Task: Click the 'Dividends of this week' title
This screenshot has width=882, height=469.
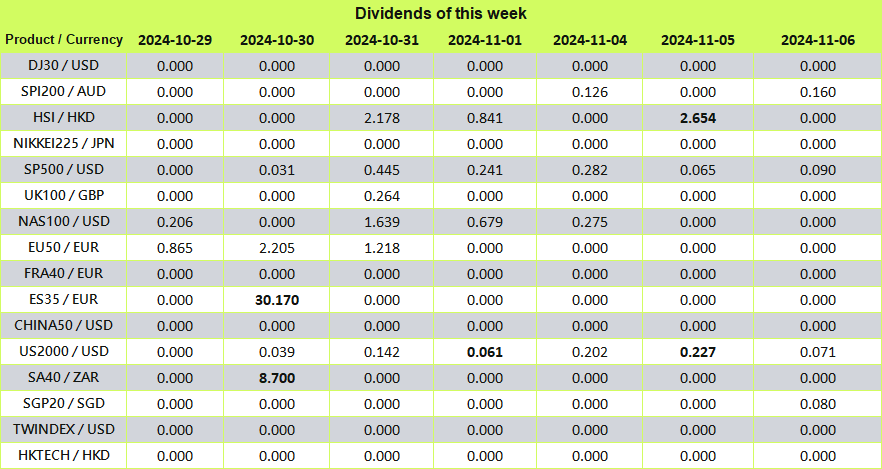Action: click(440, 13)
